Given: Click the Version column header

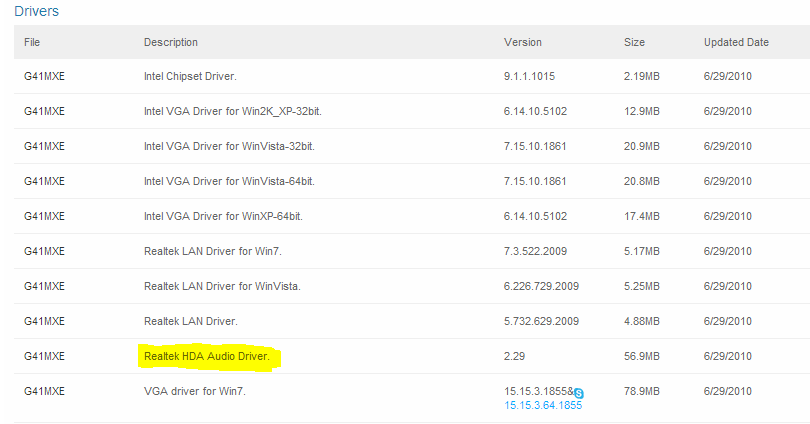Looking at the screenshot, I should click(x=523, y=42).
